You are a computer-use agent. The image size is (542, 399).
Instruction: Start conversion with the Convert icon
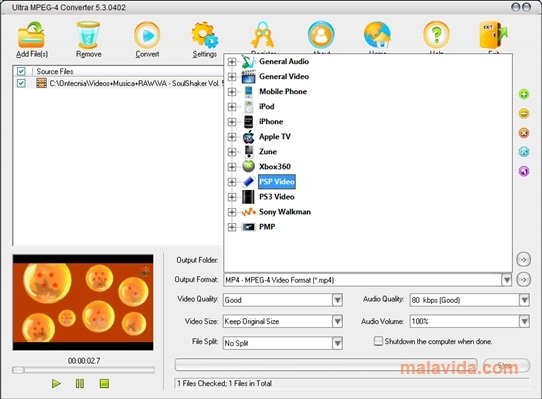click(x=147, y=35)
